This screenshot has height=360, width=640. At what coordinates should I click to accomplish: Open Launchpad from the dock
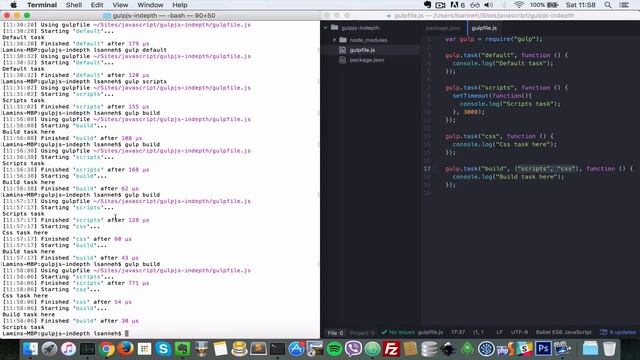pos(49,349)
